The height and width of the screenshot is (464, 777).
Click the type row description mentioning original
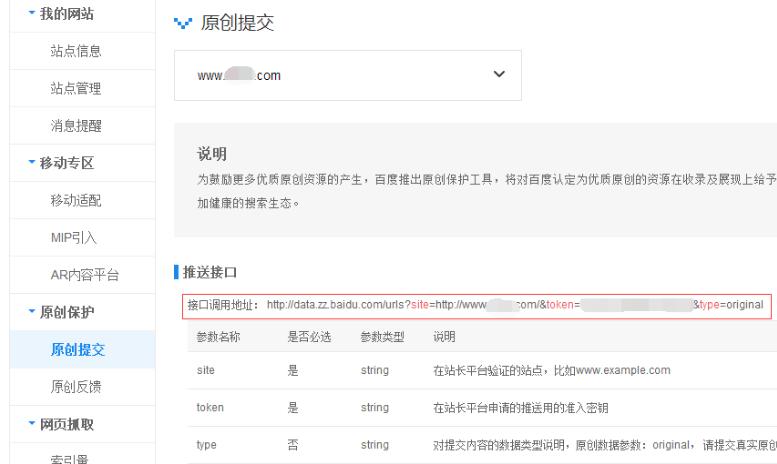click(605, 445)
